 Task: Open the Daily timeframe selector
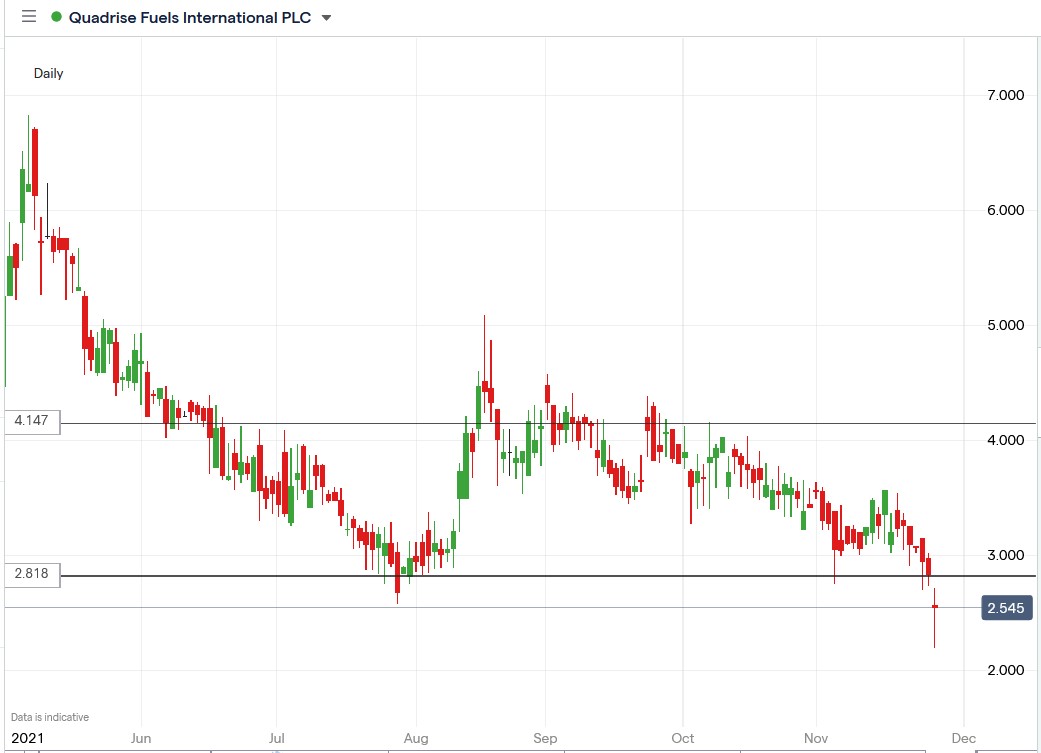point(50,73)
